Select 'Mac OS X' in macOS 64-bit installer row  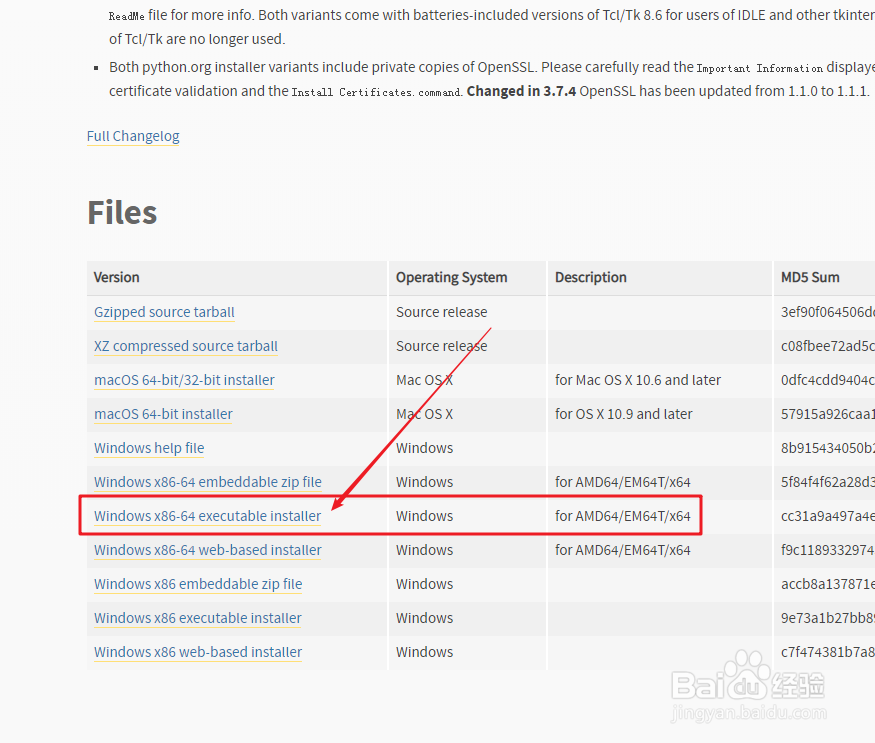point(424,414)
